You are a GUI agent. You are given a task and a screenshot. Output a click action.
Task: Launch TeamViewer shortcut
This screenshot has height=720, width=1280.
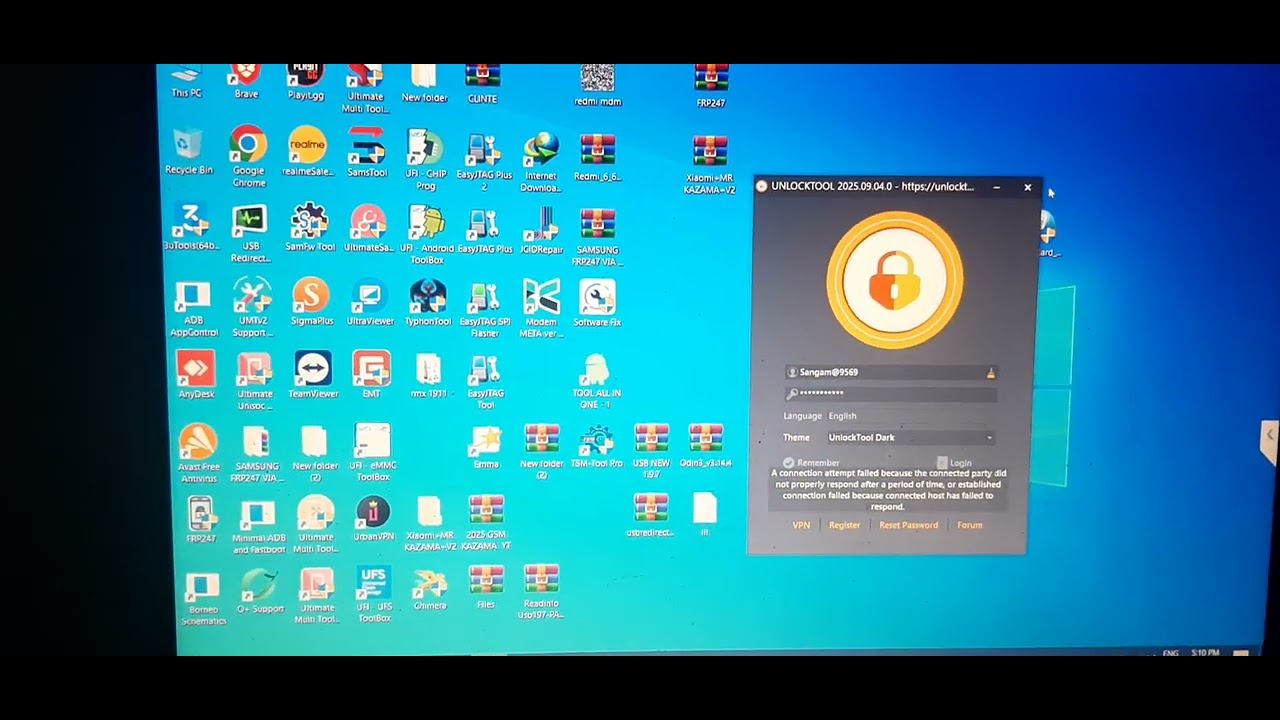click(313, 375)
